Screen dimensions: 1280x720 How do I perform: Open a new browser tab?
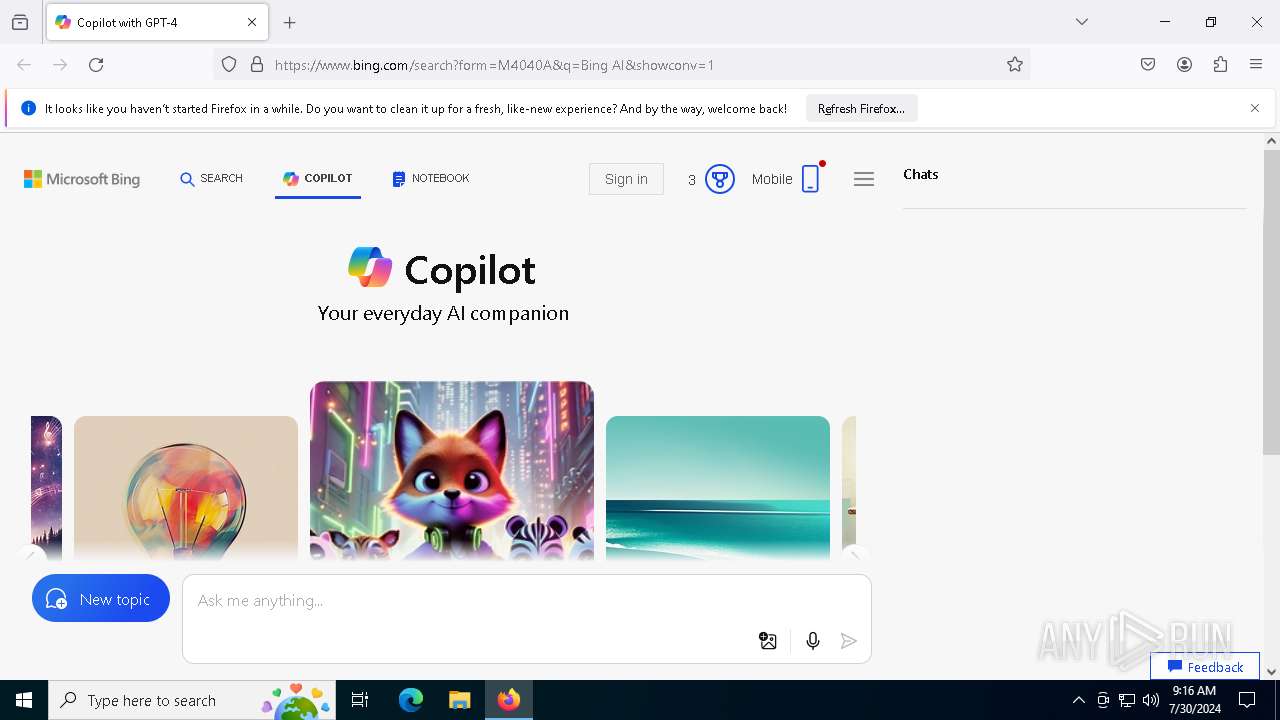tap(290, 22)
